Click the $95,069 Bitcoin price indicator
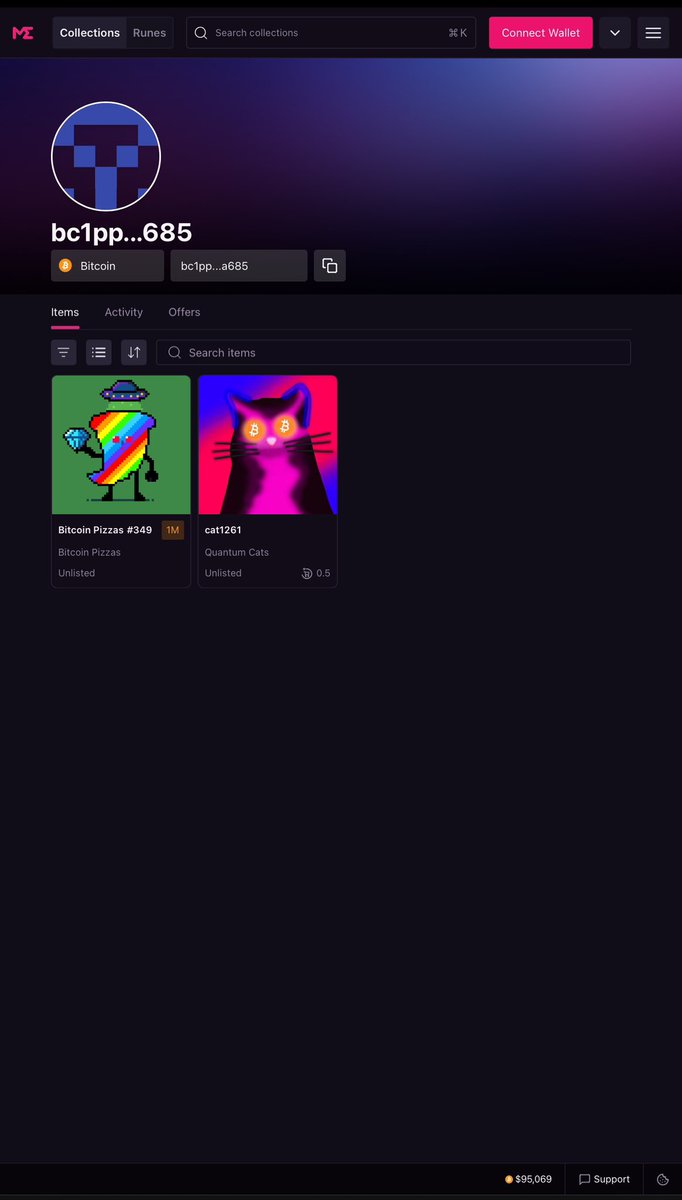The image size is (682, 1200). click(528, 1179)
